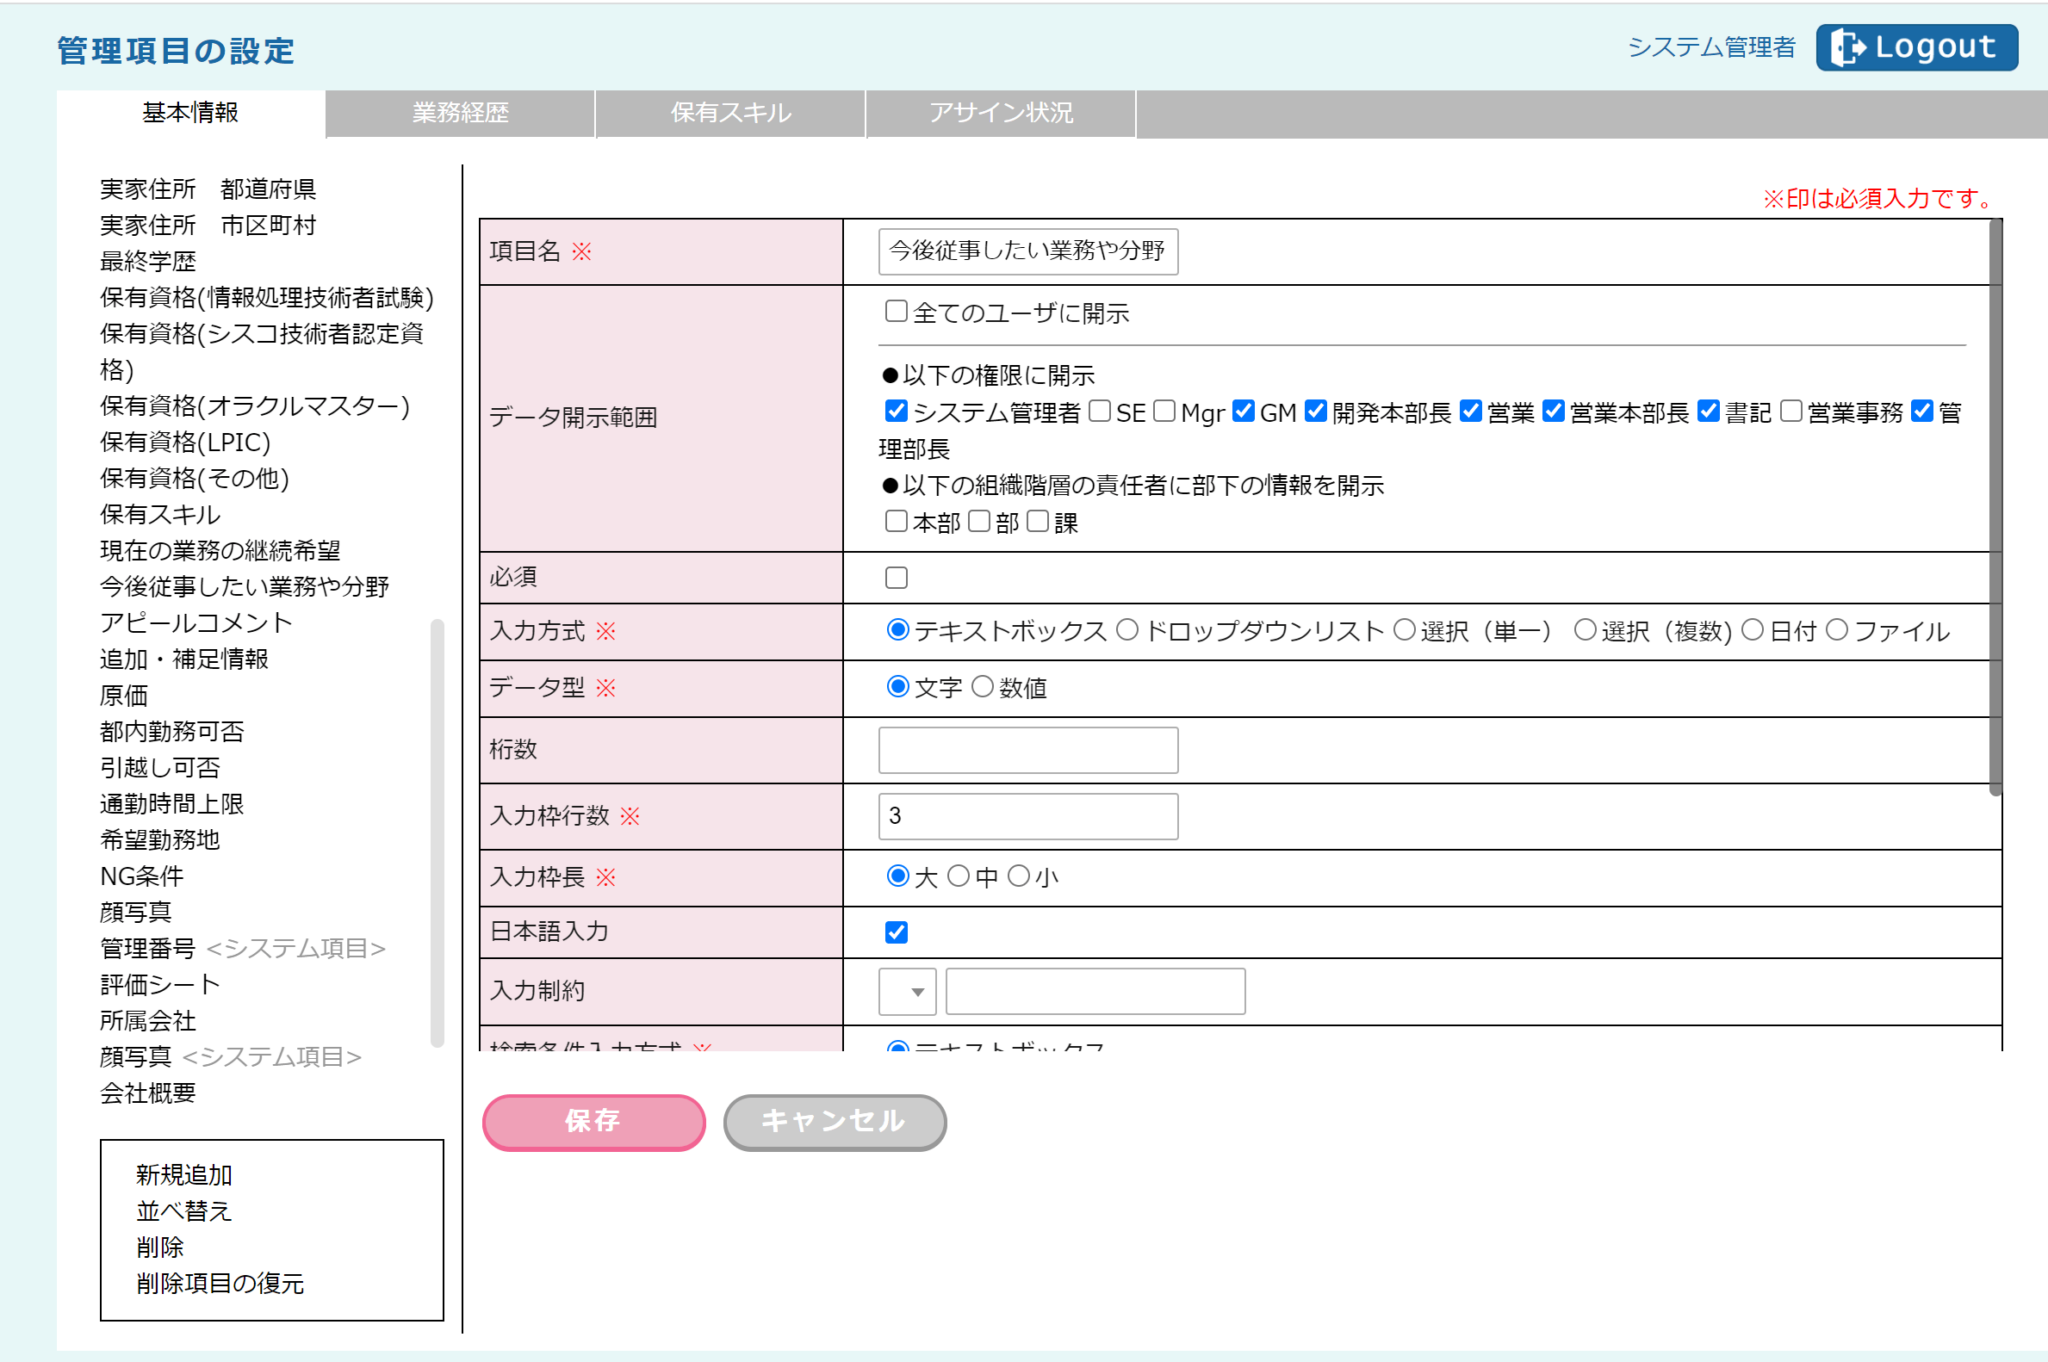Image resolution: width=2048 pixels, height=1362 pixels.
Task: Select アピールコメント in the item list
Action: [196, 622]
